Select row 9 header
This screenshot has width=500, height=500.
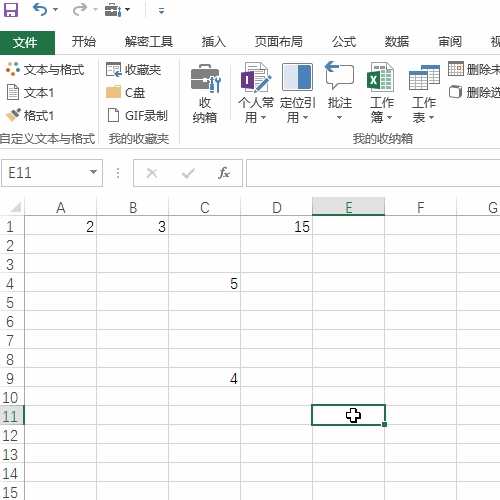11,378
